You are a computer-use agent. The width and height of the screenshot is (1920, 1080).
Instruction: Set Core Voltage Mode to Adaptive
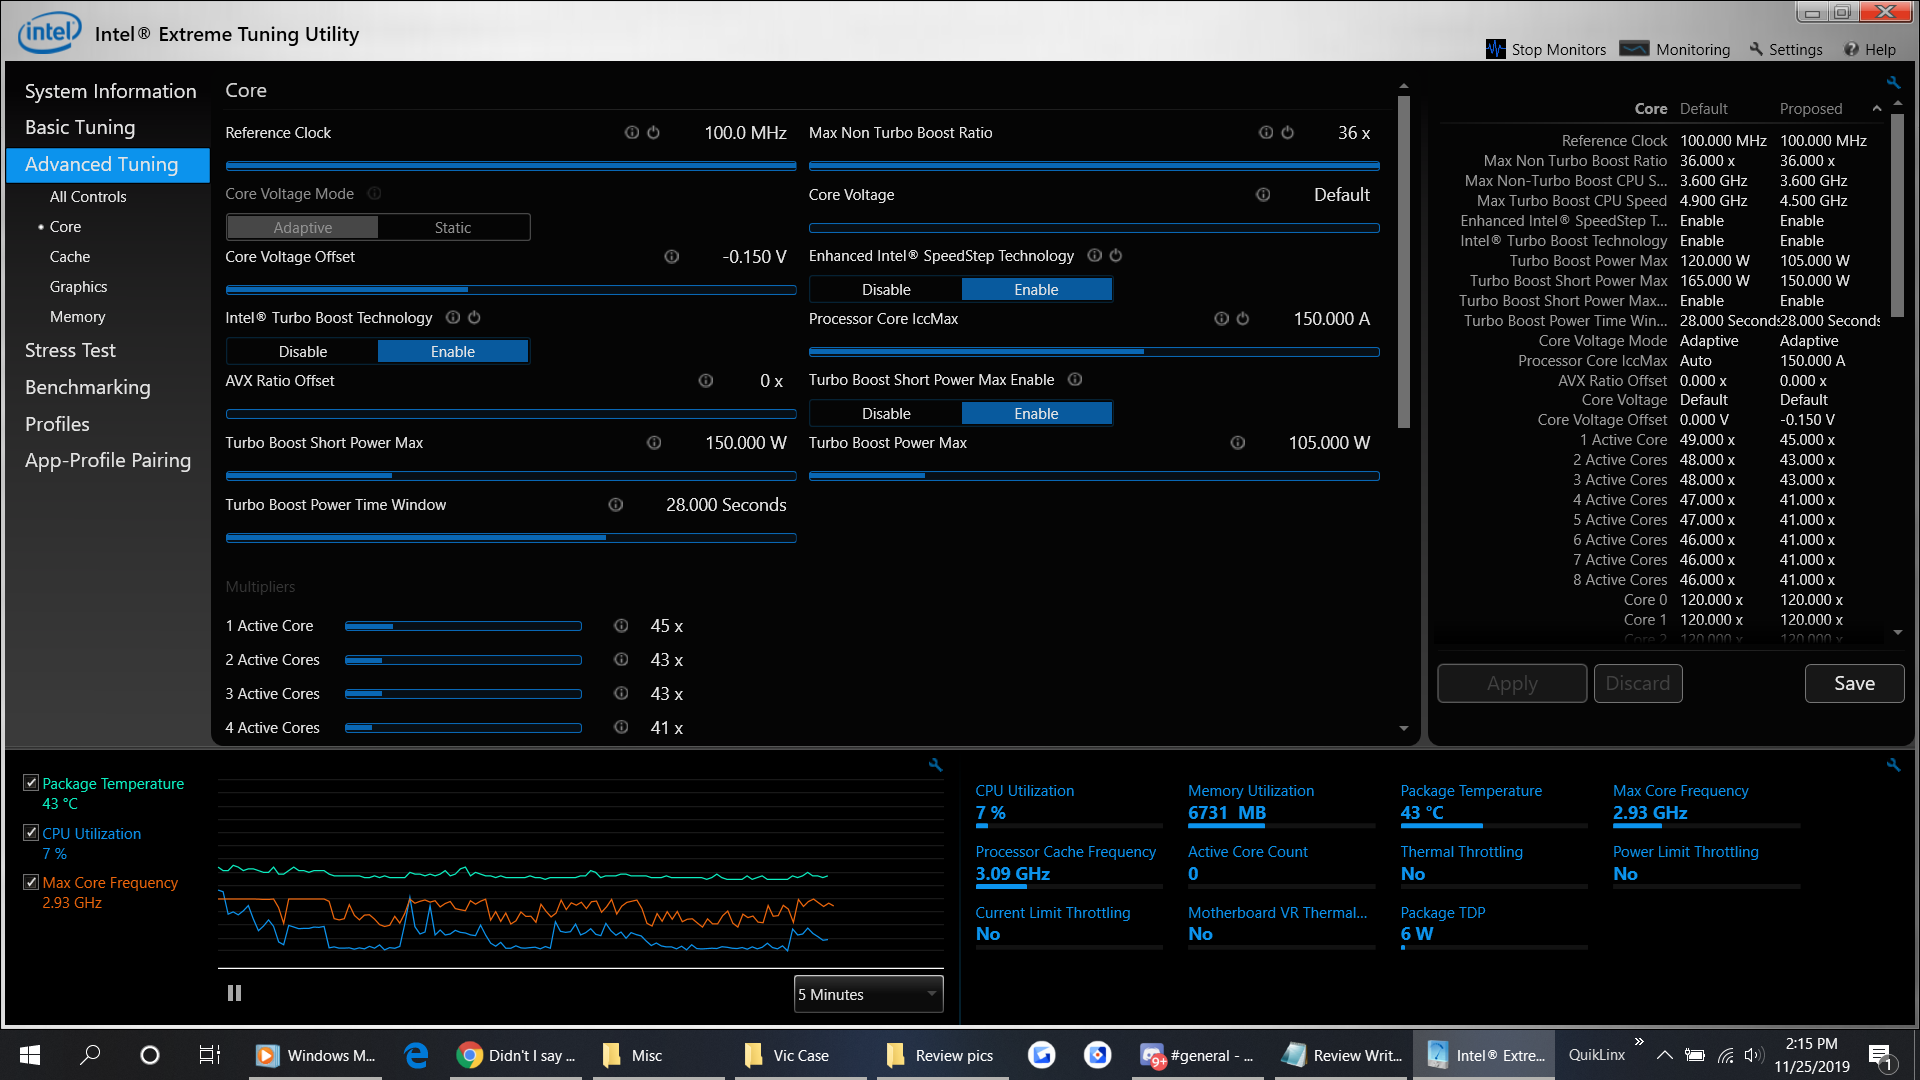[303, 228]
